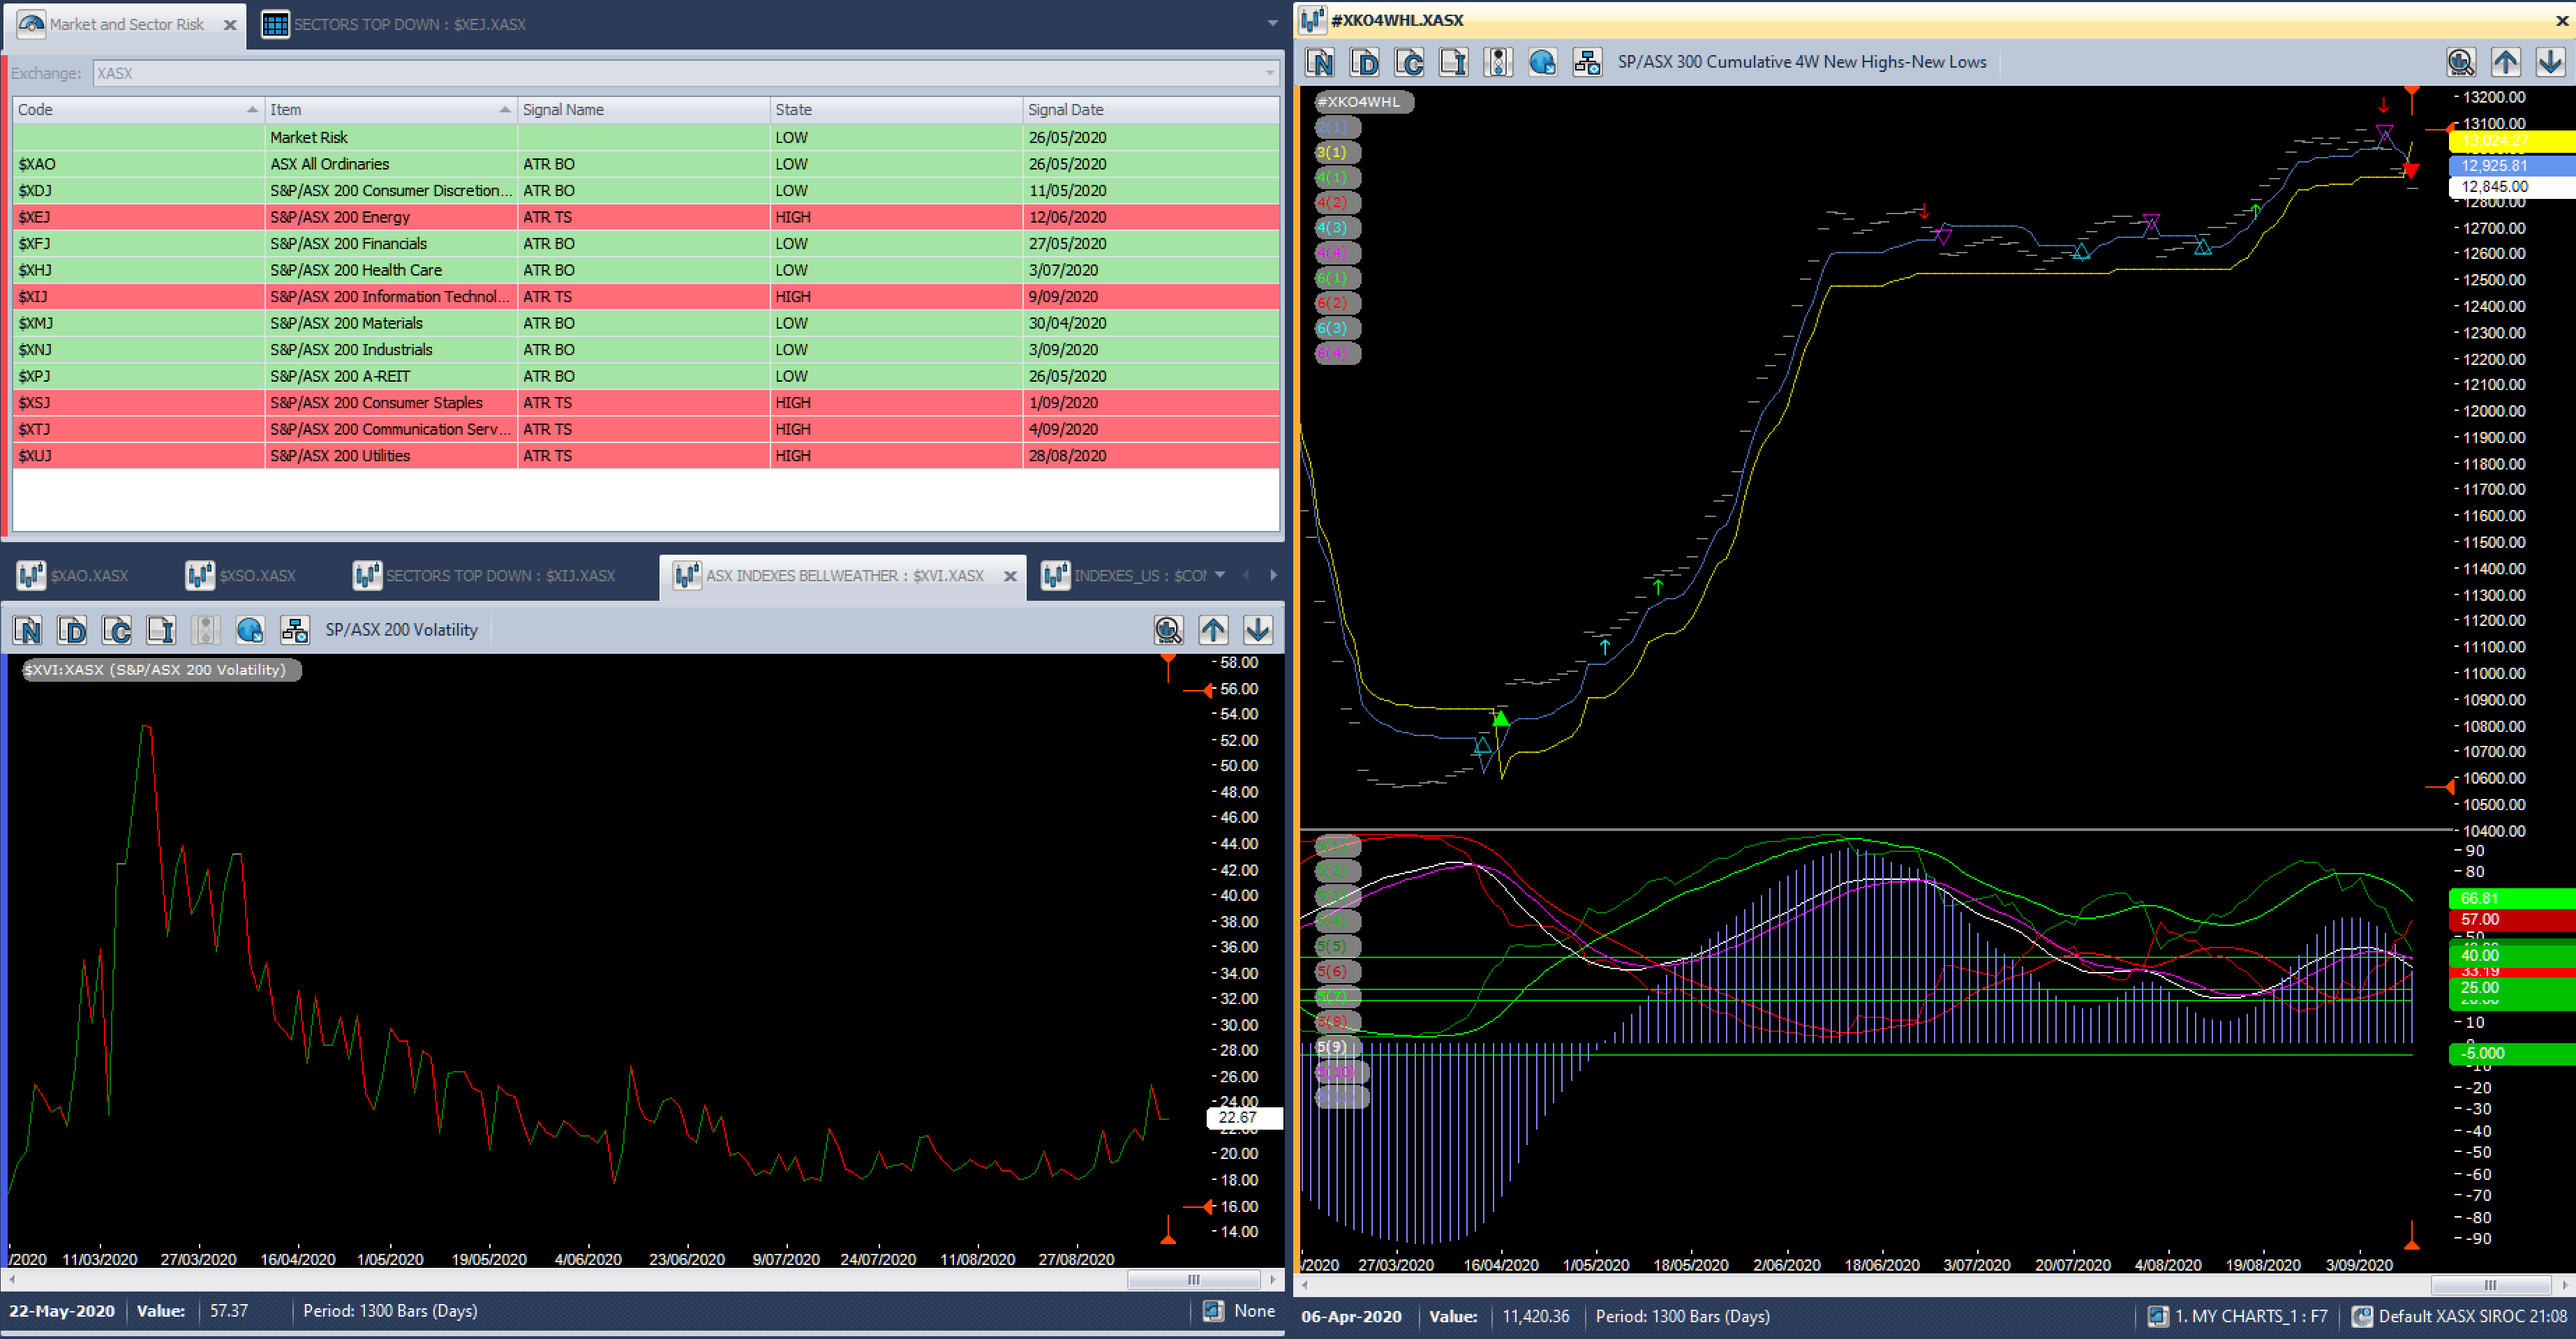Click the icon beside Default XASX SIROC status
The height and width of the screenshot is (1339, 2576).
click(x=2362, y=1316)
